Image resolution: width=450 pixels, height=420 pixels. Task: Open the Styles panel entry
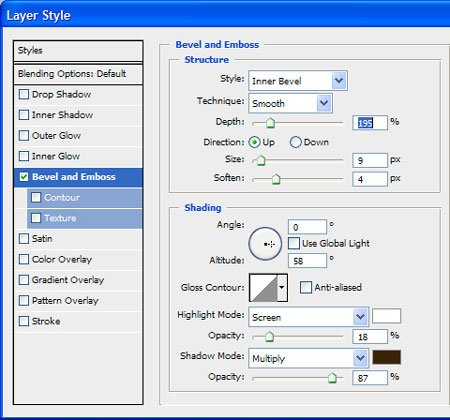click(78, 51)
